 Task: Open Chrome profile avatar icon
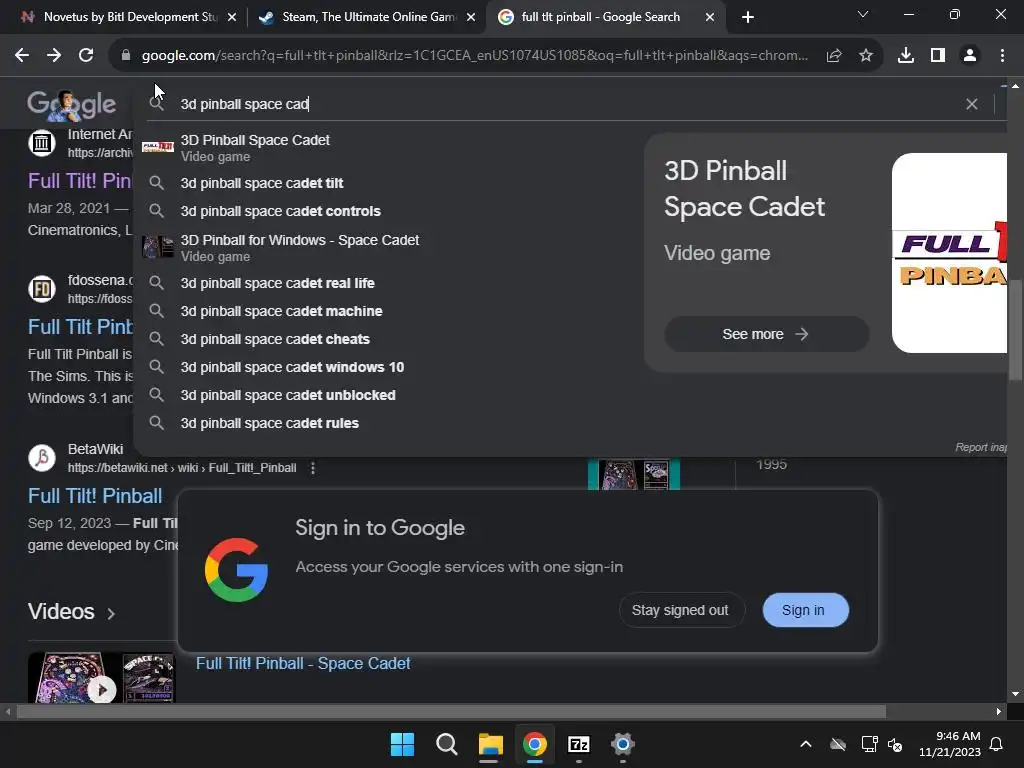tap(970, 56)
